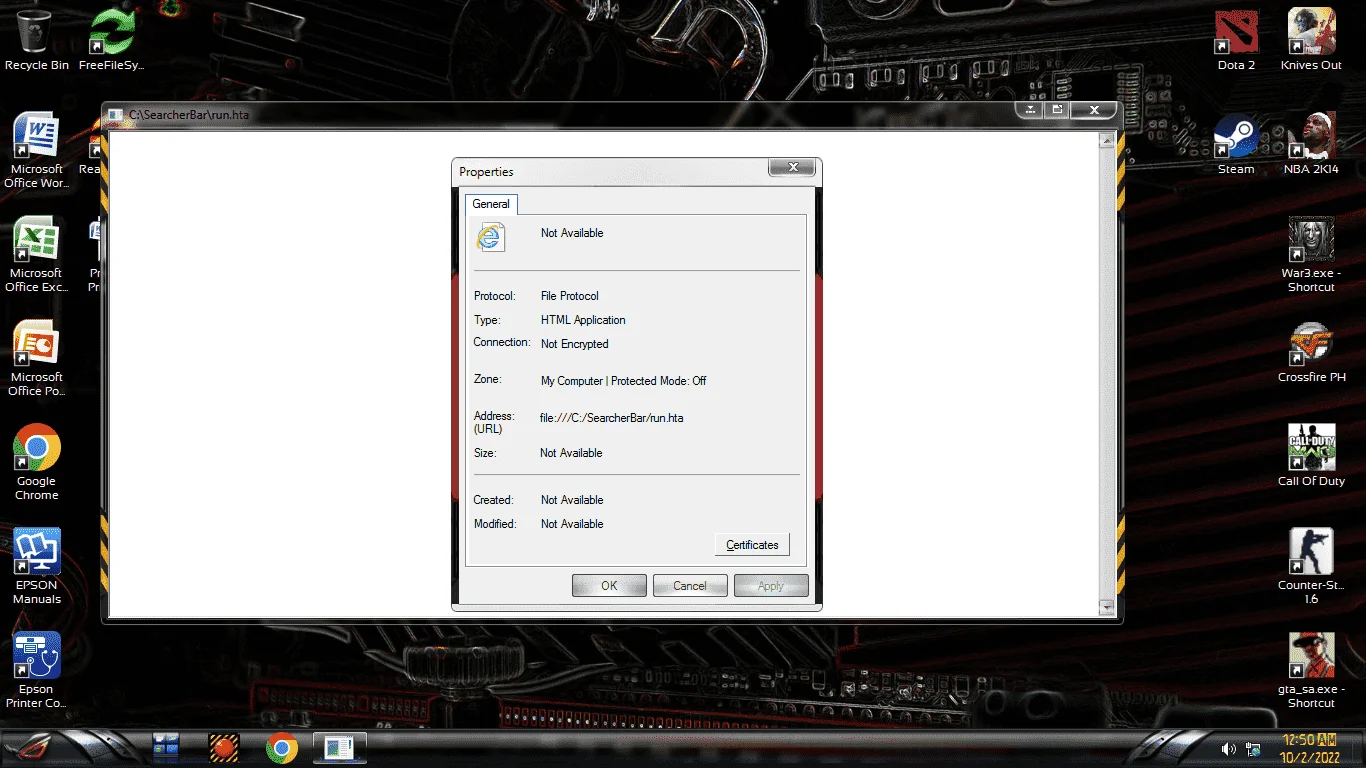Launch the NBA 2K14 shortcut
The width and height of the screenshot is (1366, 768).
pos(1311,144)
